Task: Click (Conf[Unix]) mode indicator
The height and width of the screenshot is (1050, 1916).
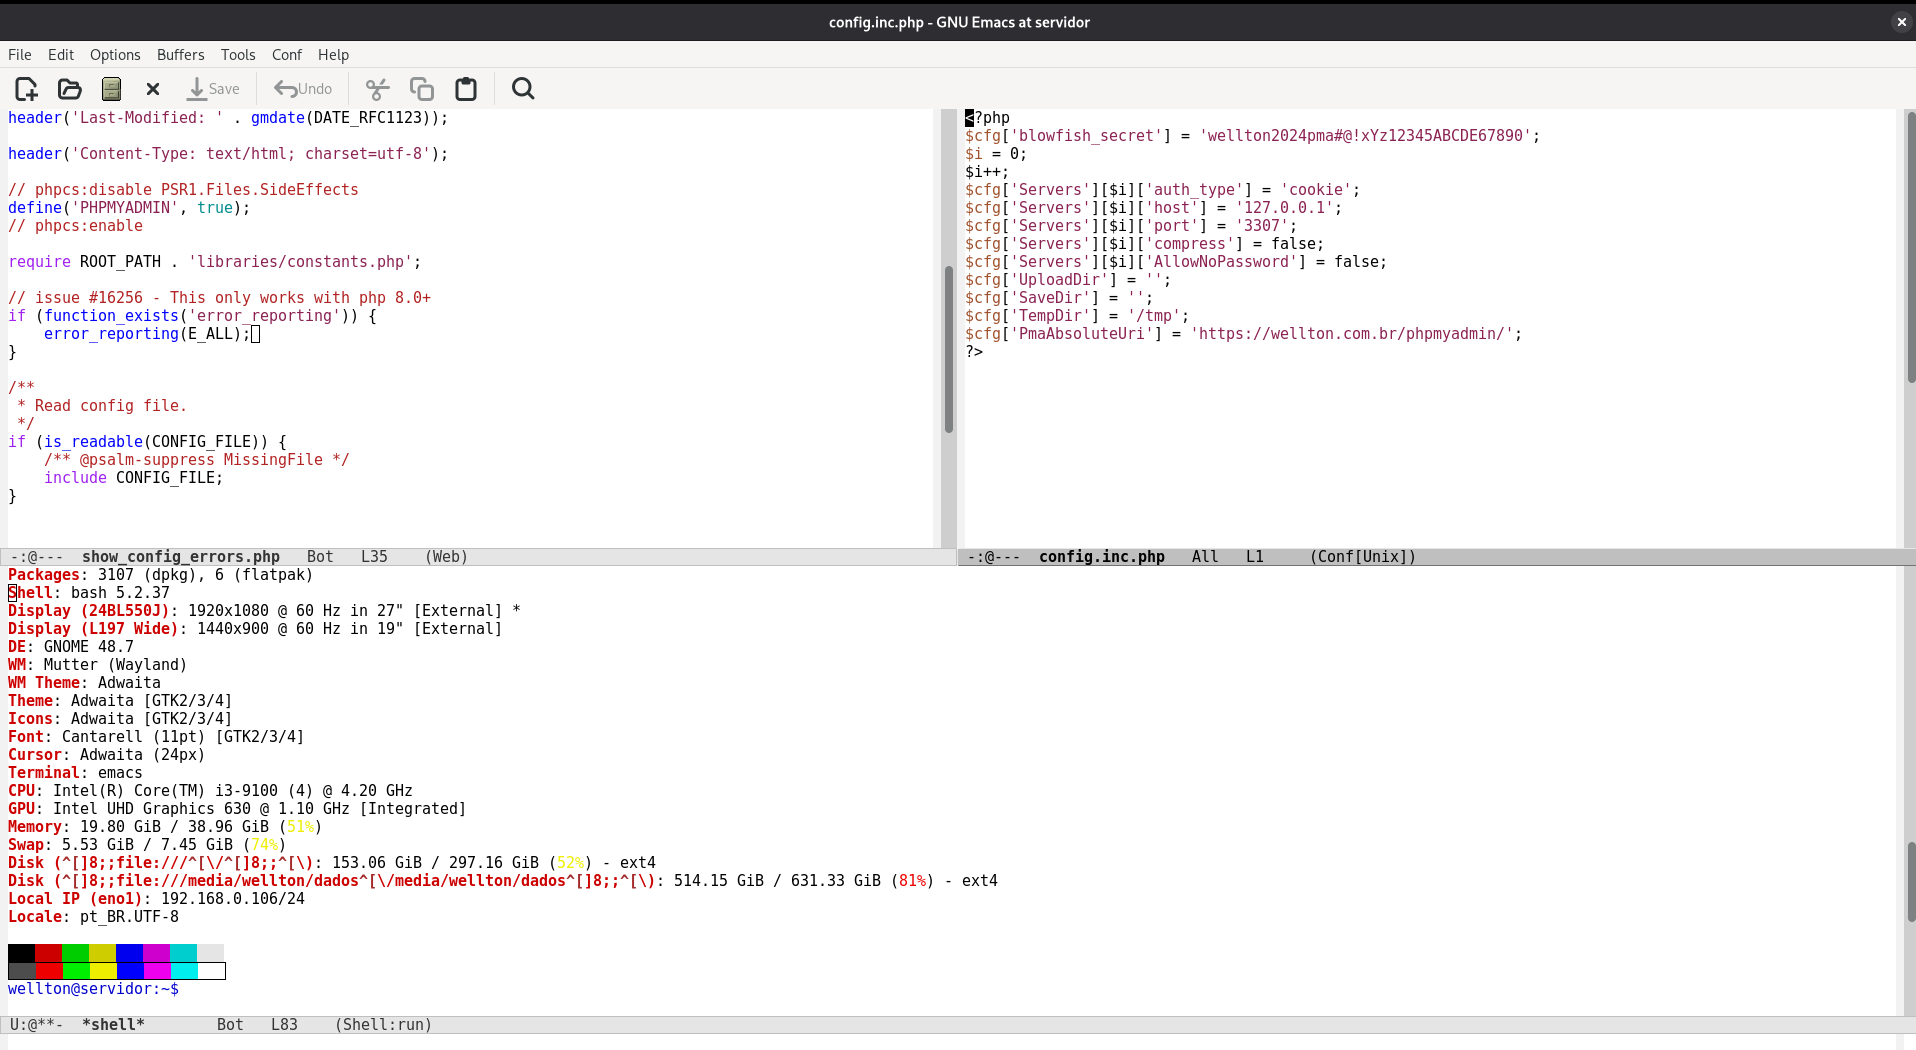Action: [x=1363, y=557]
